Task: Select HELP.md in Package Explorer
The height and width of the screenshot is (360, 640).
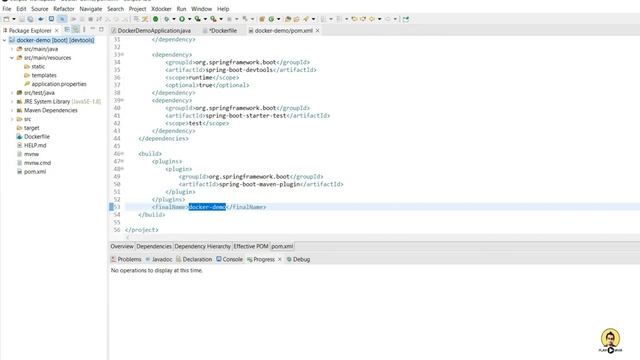Action: 31,145
